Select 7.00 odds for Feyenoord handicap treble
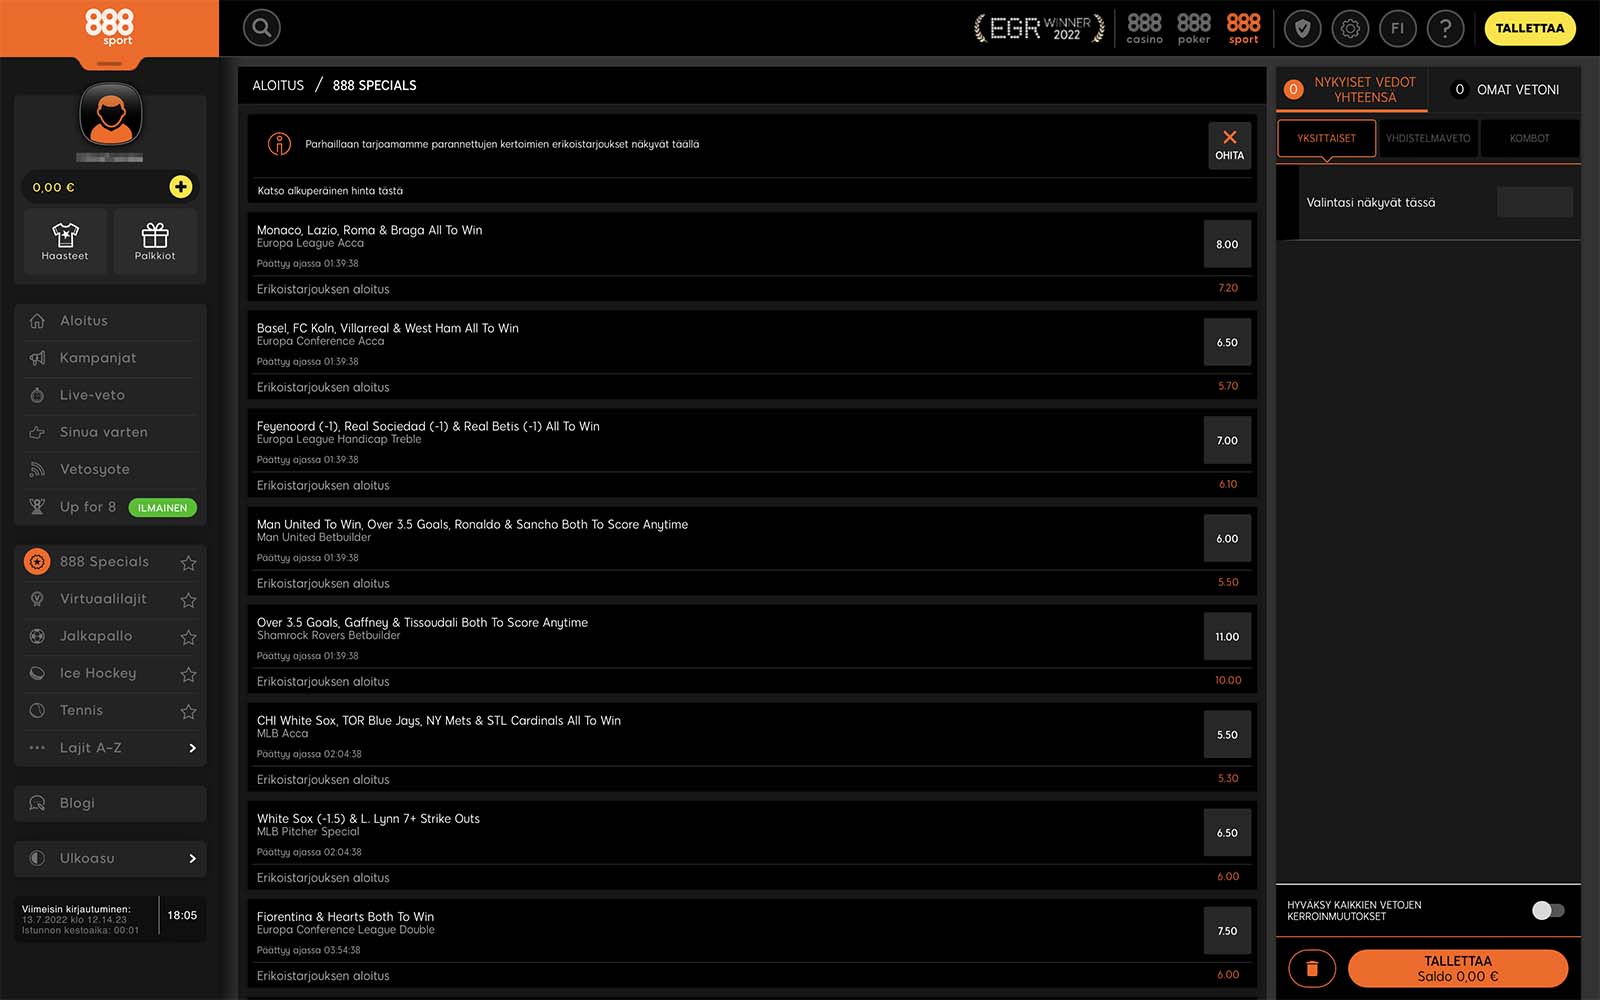1600x1000 pixels. 1227,440
